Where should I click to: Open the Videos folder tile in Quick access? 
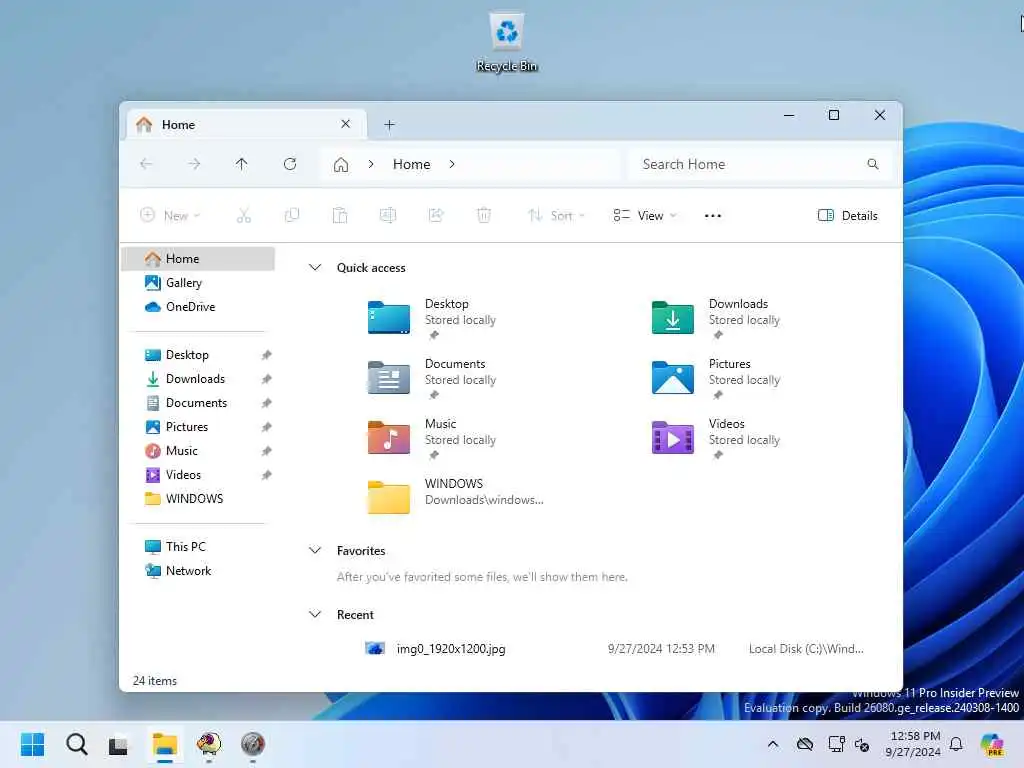tap(716, 439)
